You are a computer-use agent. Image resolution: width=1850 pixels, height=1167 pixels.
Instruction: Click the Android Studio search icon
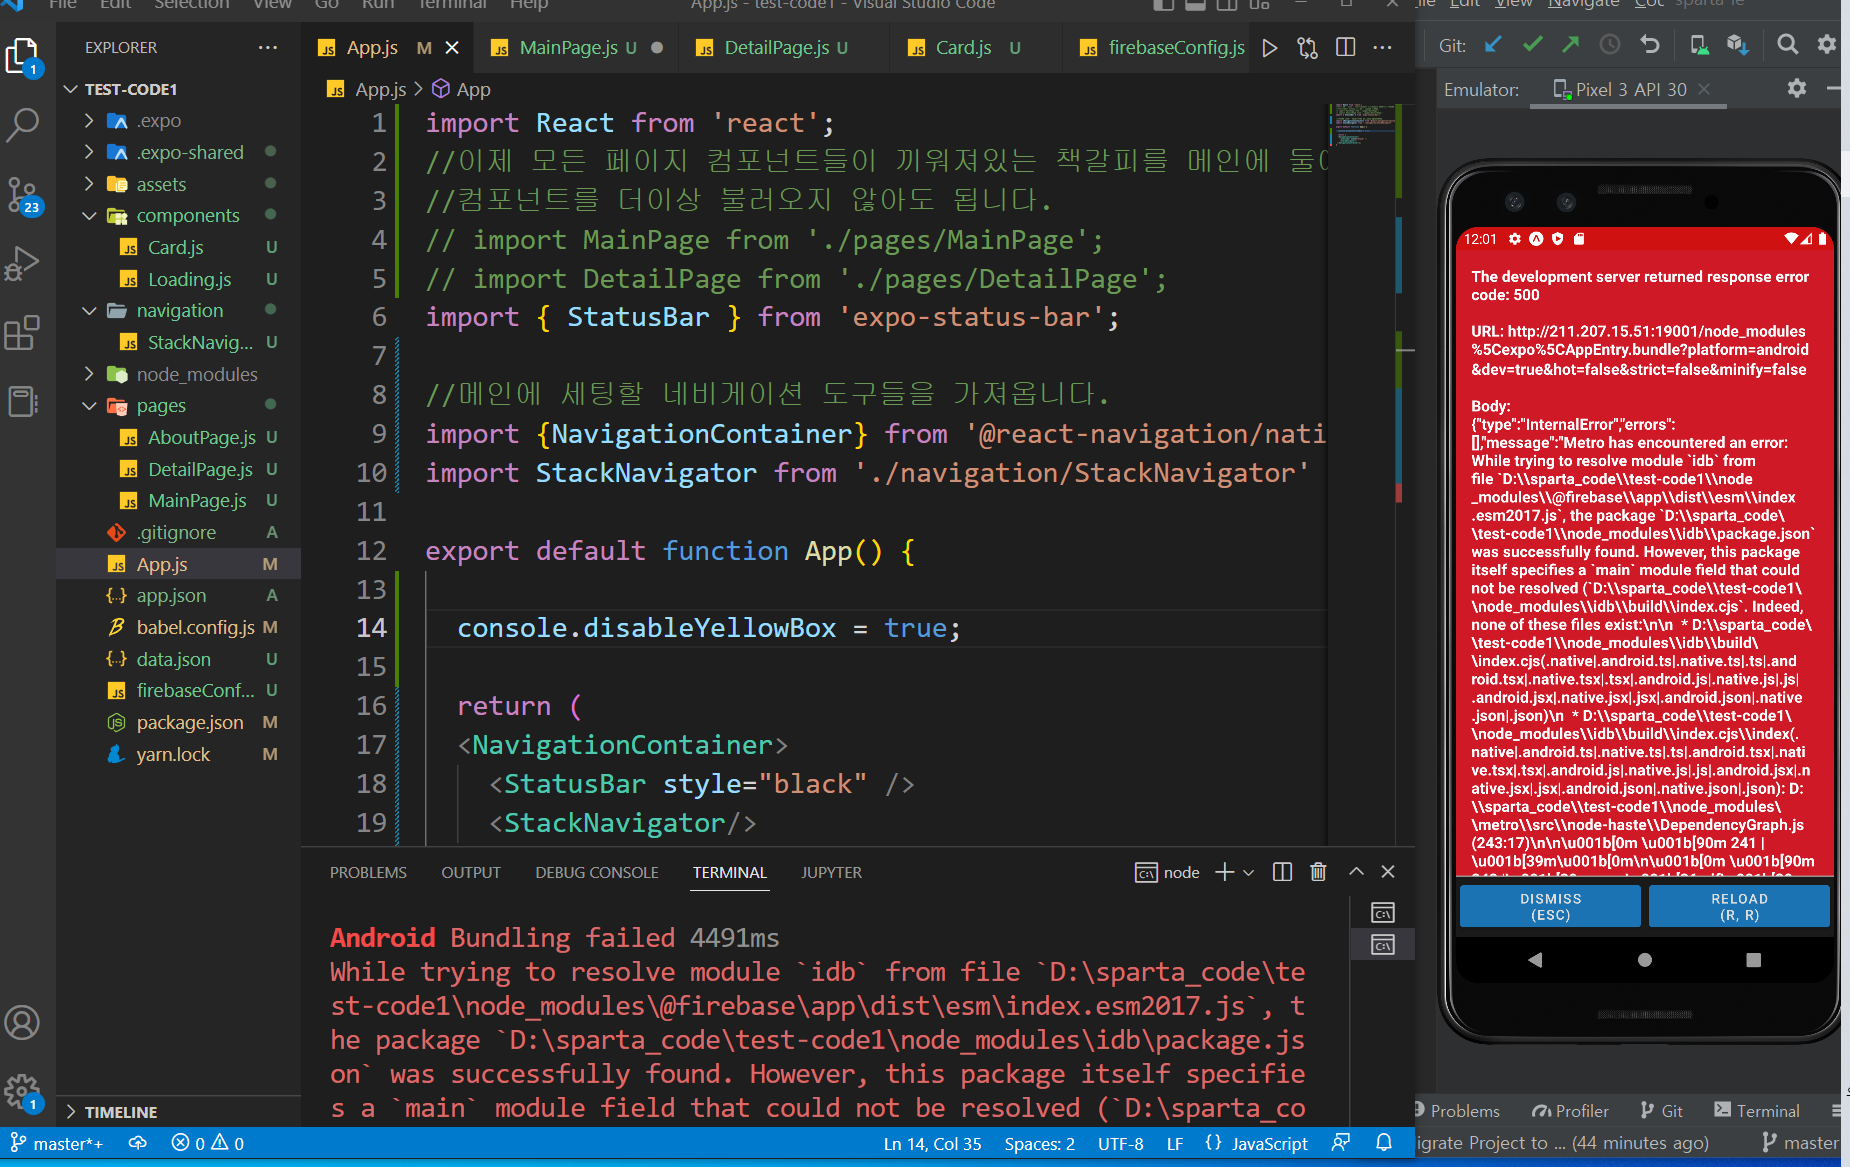1787,45
